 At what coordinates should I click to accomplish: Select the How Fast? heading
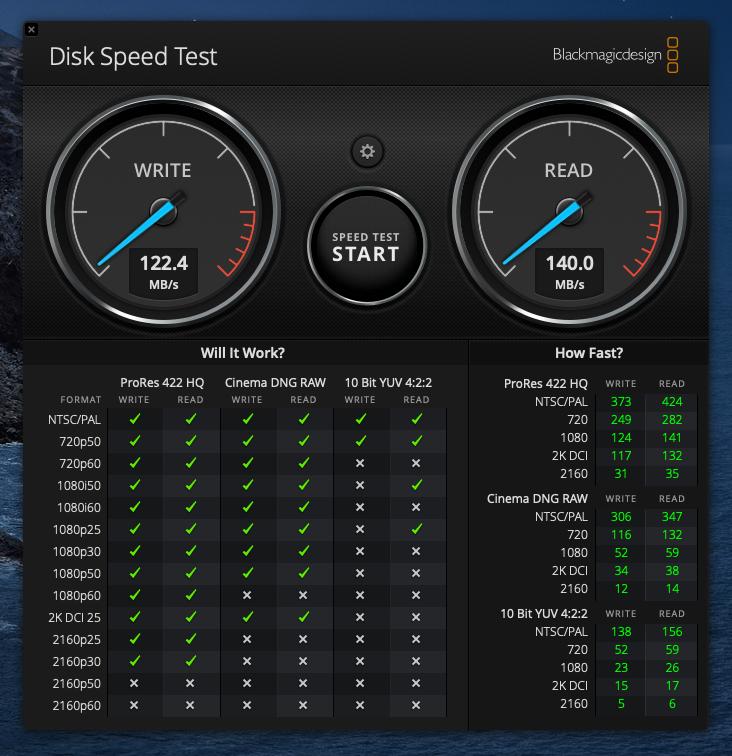(x=589, y=353)
